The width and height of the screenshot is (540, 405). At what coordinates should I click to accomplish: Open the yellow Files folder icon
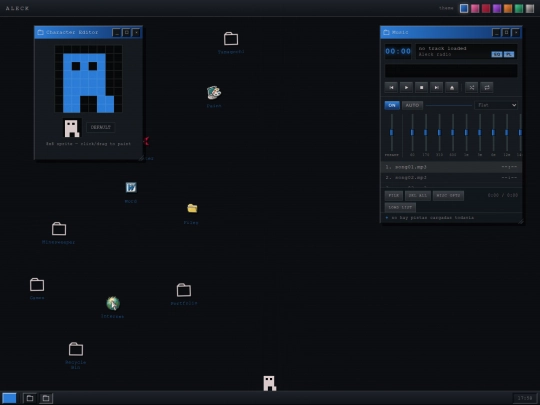click(192, 208)
